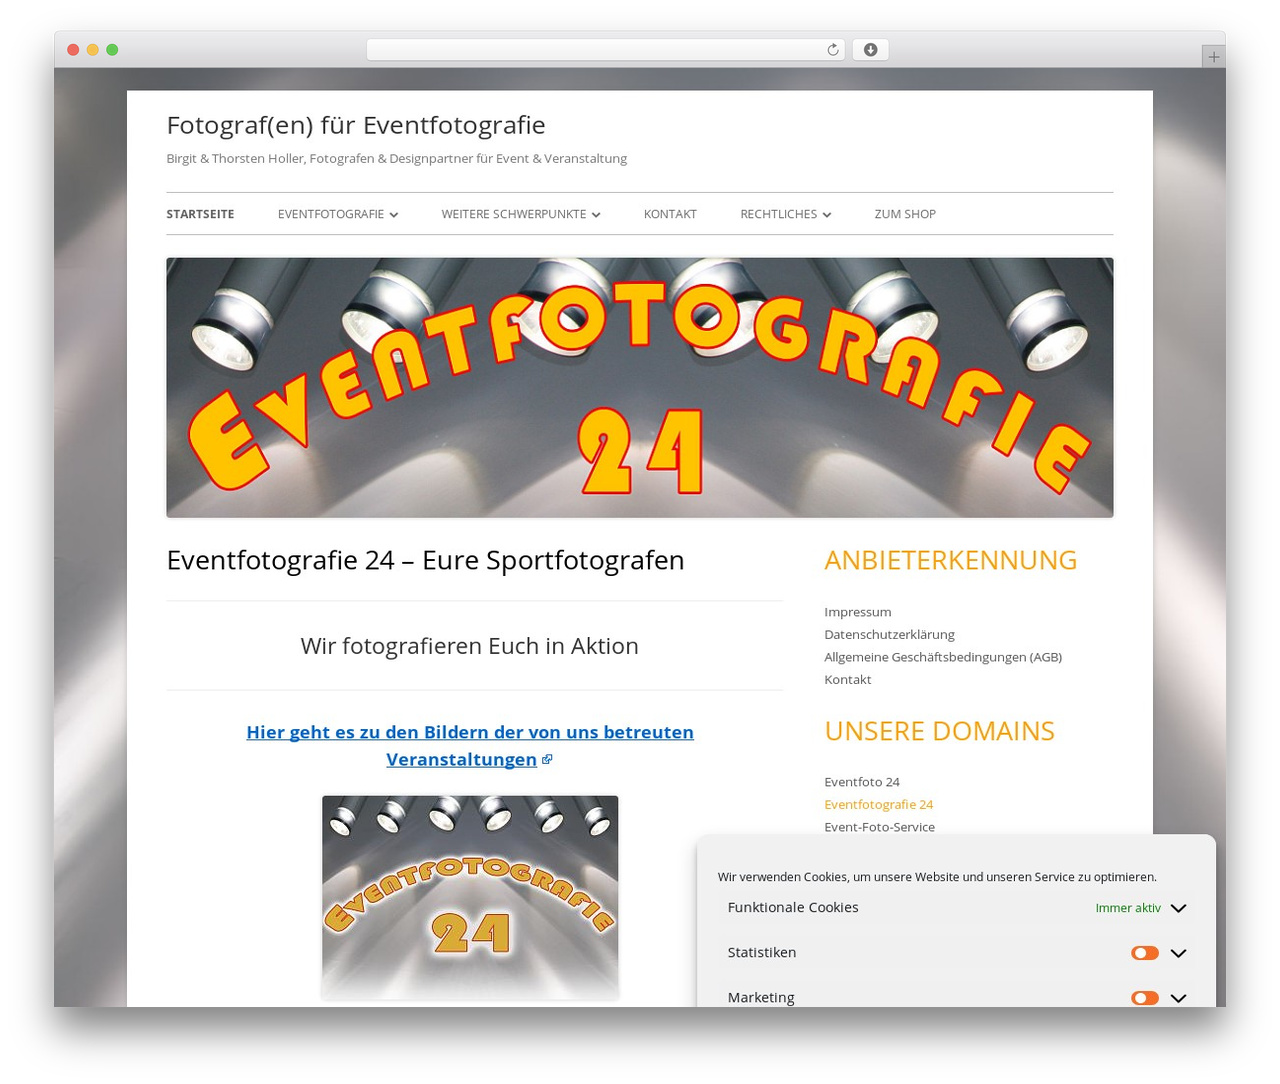Click the large Eventfotografie 24 header banner
The width and height of the screenshot is (1280, 1084).
[640, 388]
